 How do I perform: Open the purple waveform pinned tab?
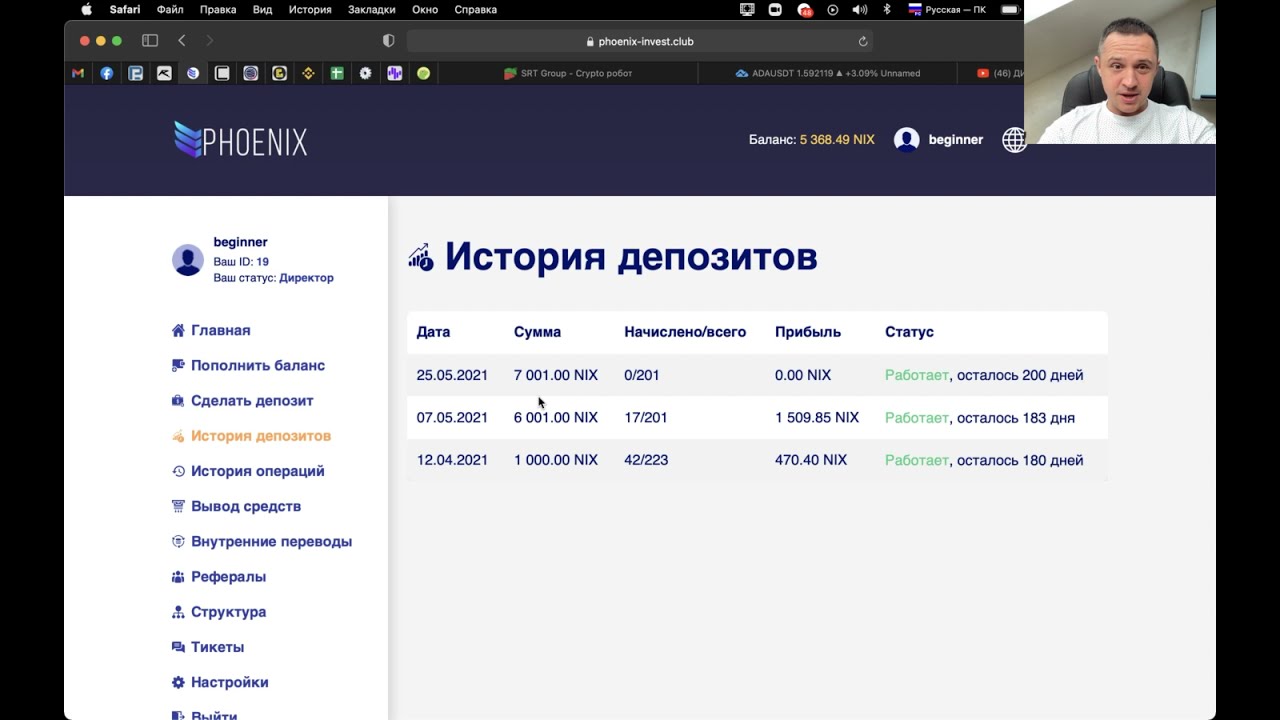[x=395, y=73]
